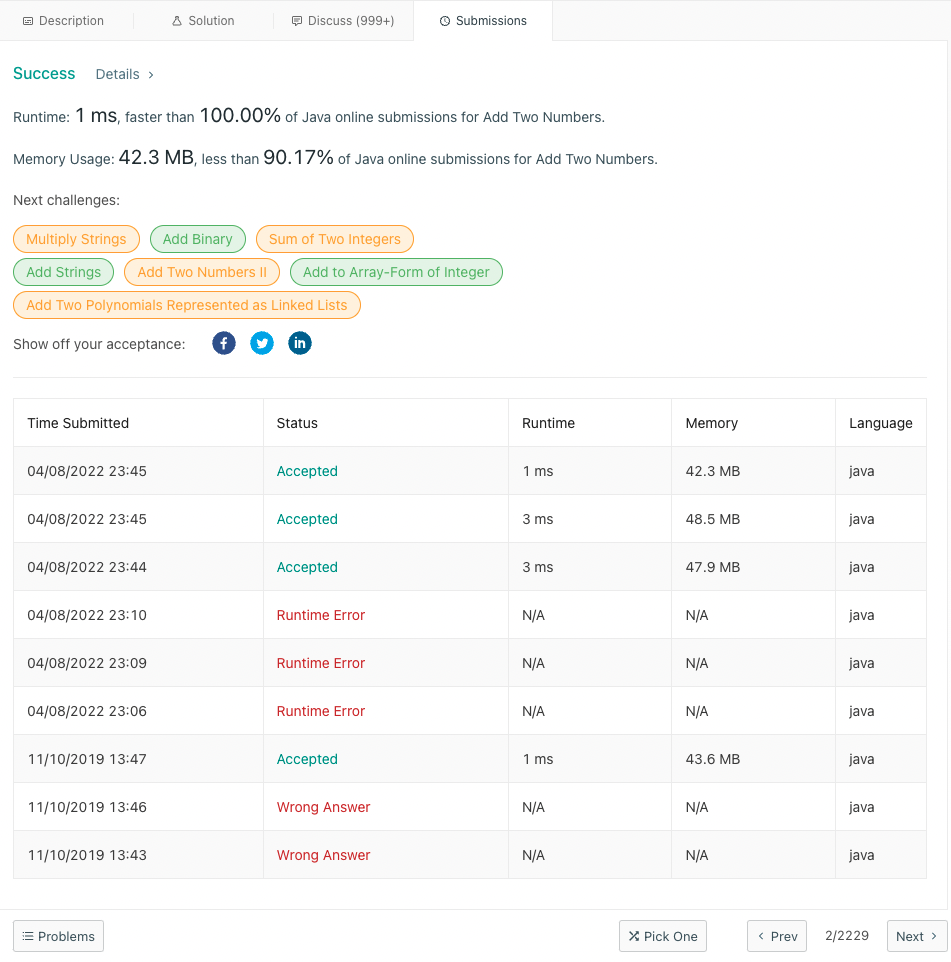Open Accepted submission from 11/10/2019 13:47
Screen dimensions: 951x962
click(307, 759)
